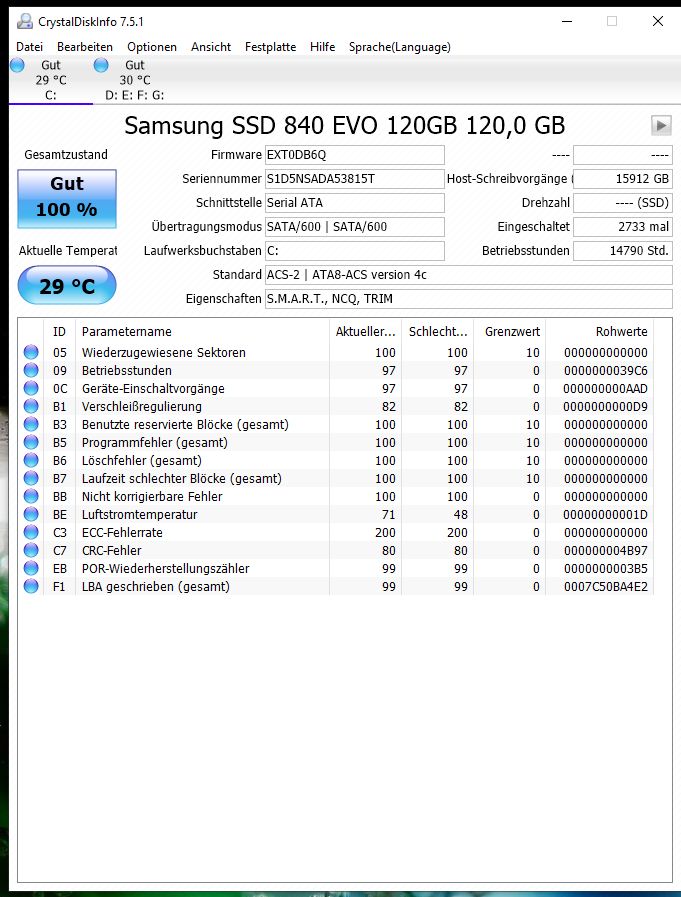Click status orb of ECC-Fehlerrate row
Viewport: 681px width, 897px height.
(31, 533)
